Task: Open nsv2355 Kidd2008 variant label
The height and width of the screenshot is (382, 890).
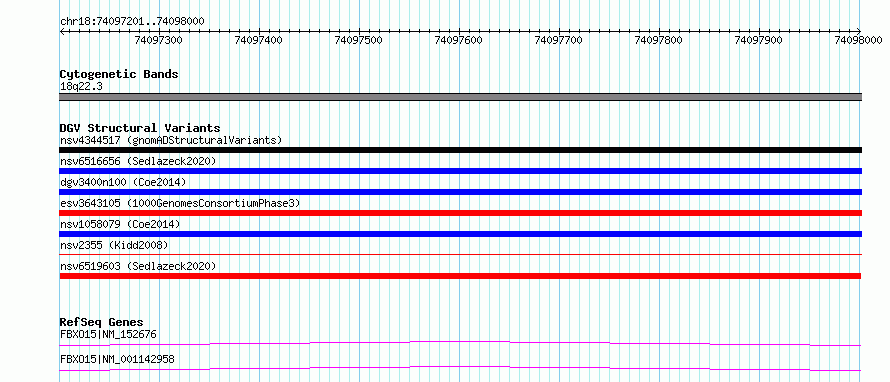Action: [x=114, y=245]
